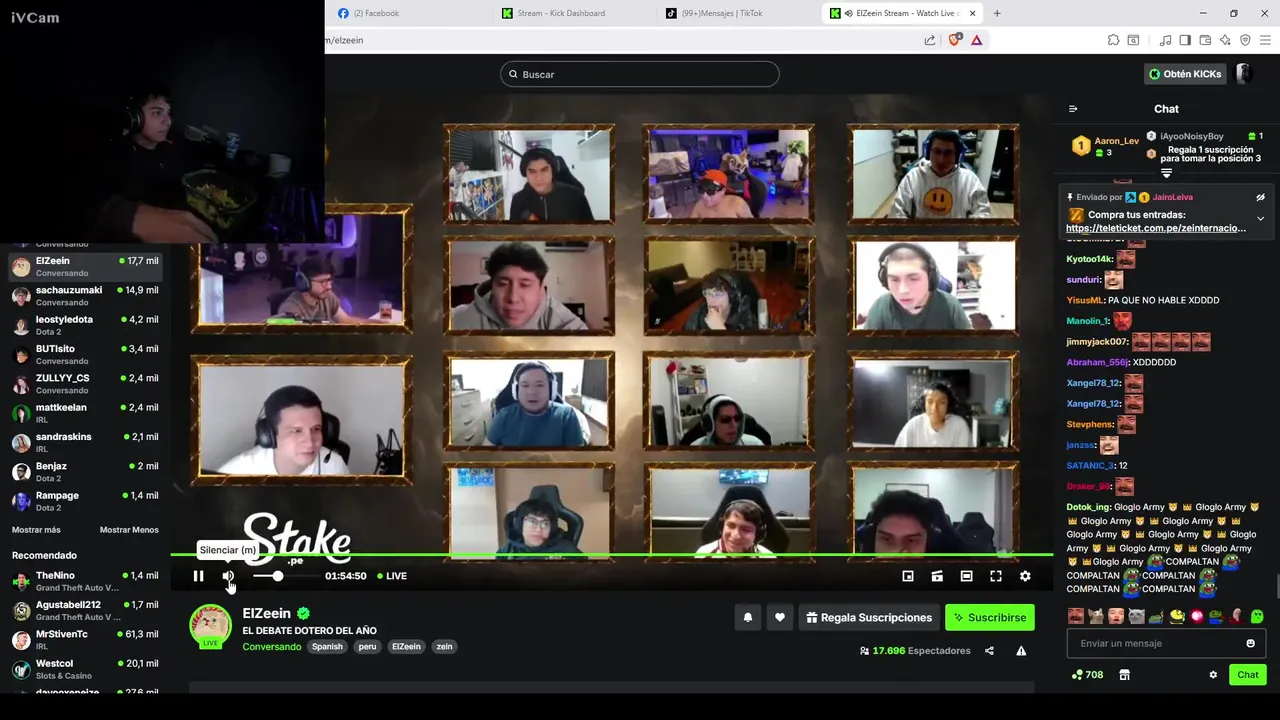Viewport: 1280px width, 720px height.
Task: Check the 708 channel points balance
Action: (x=1087, y=675)
